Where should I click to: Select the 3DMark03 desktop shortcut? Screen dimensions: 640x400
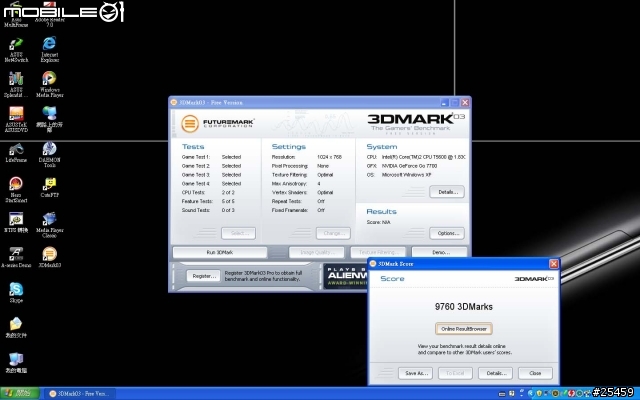coord(49,258)
